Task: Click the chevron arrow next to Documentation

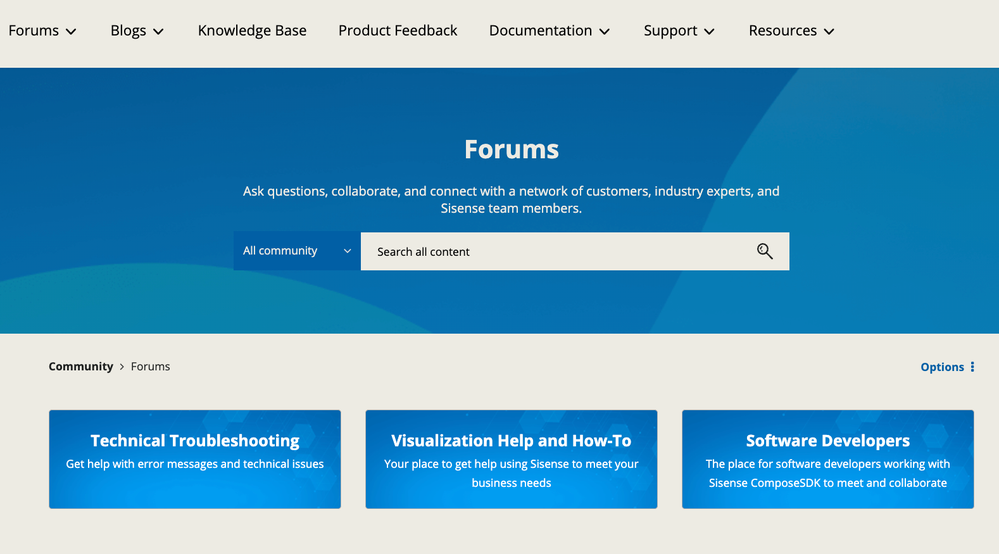Action: (x=605, y=32)
